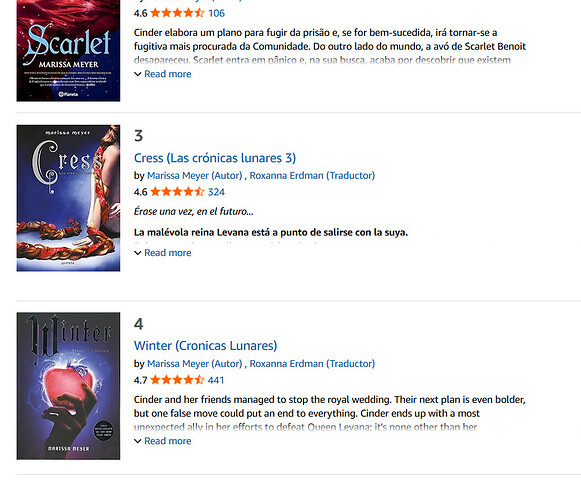
Task: Open the Cress book cover image
Action: [68, 198]
